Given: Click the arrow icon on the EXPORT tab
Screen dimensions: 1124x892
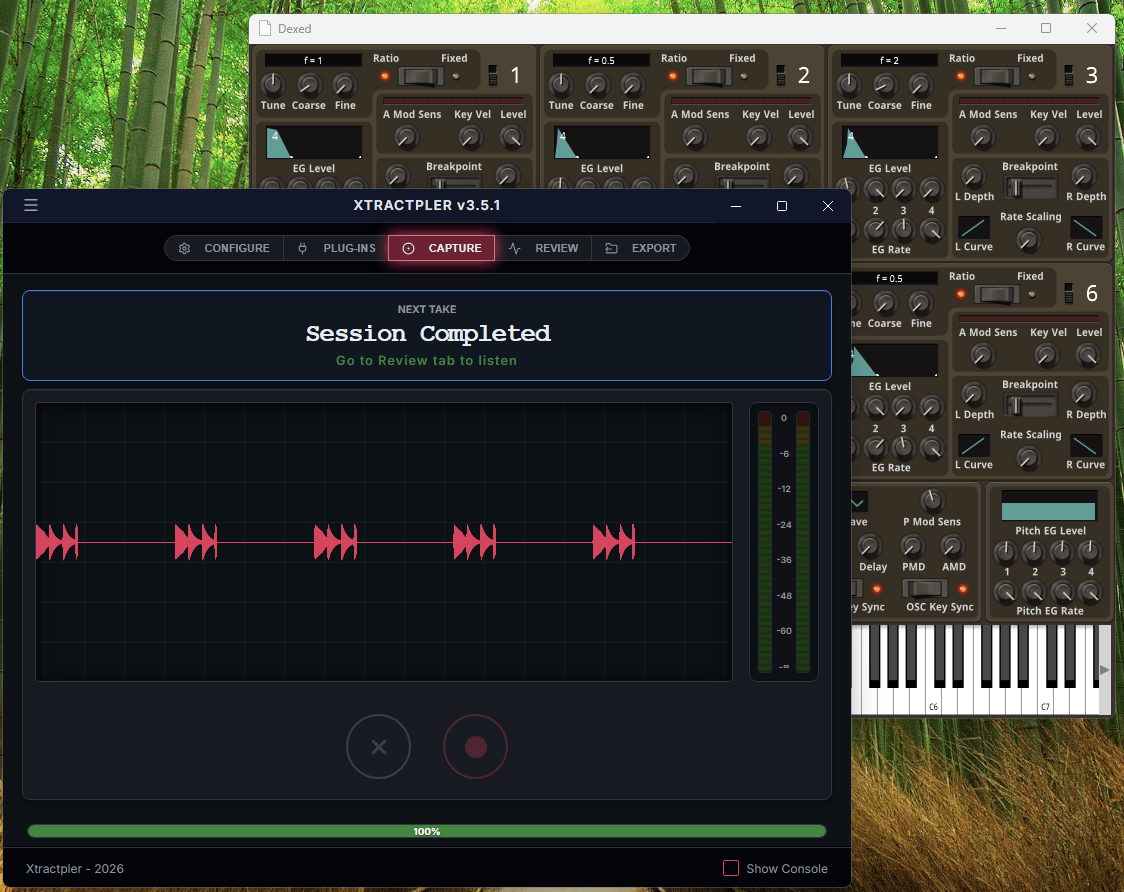Looking at the screenshot, I should tap(610, 247).
